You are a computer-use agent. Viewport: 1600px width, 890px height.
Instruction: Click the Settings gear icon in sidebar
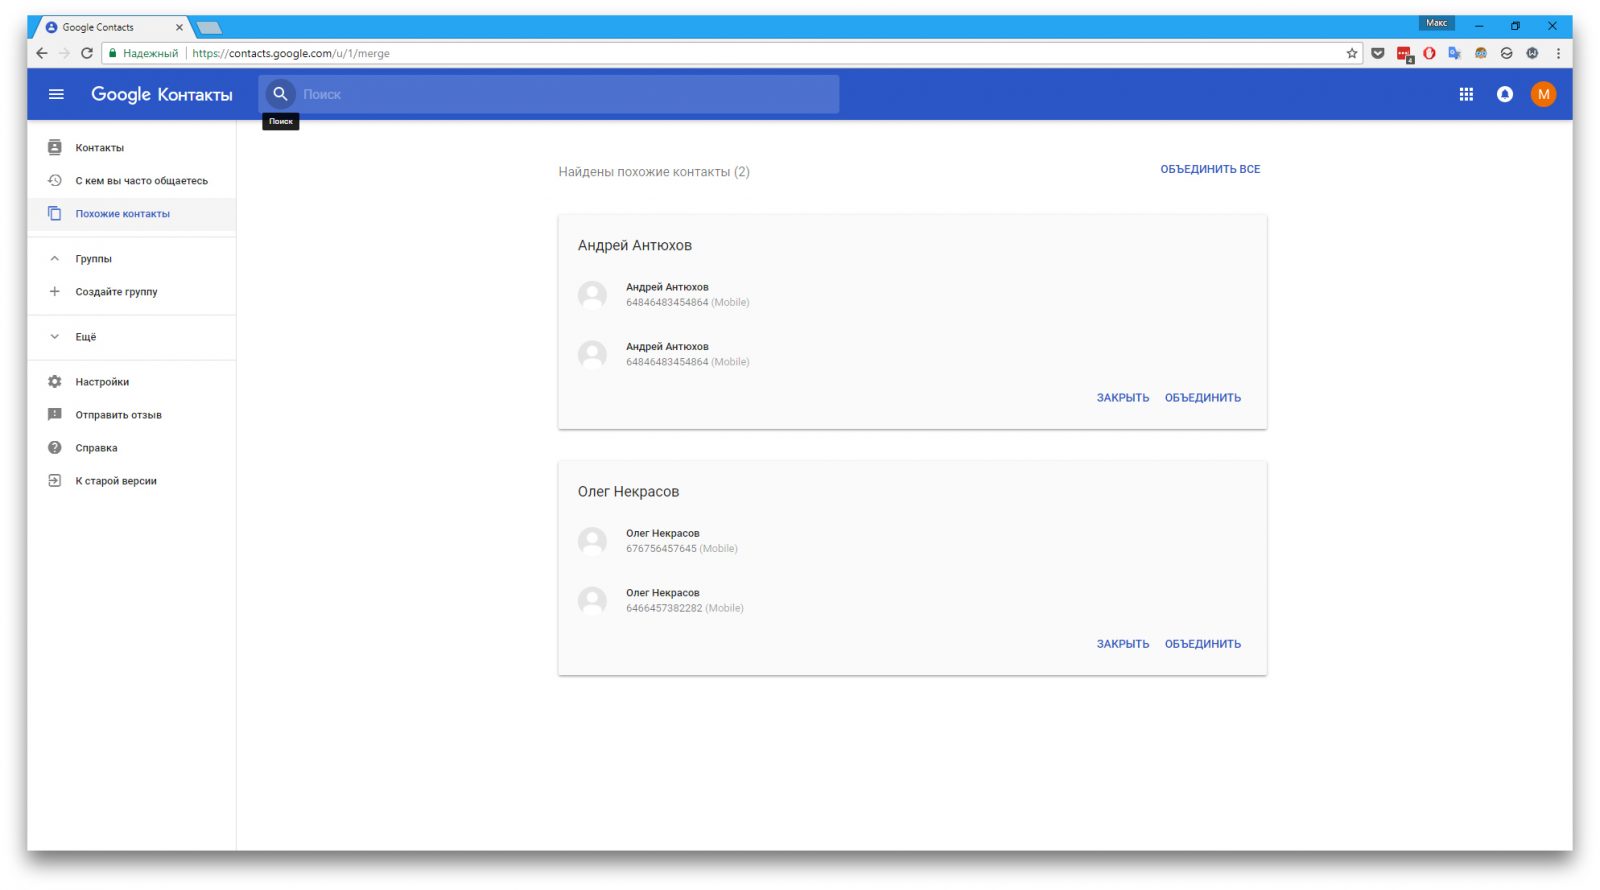tap(55, 382)
